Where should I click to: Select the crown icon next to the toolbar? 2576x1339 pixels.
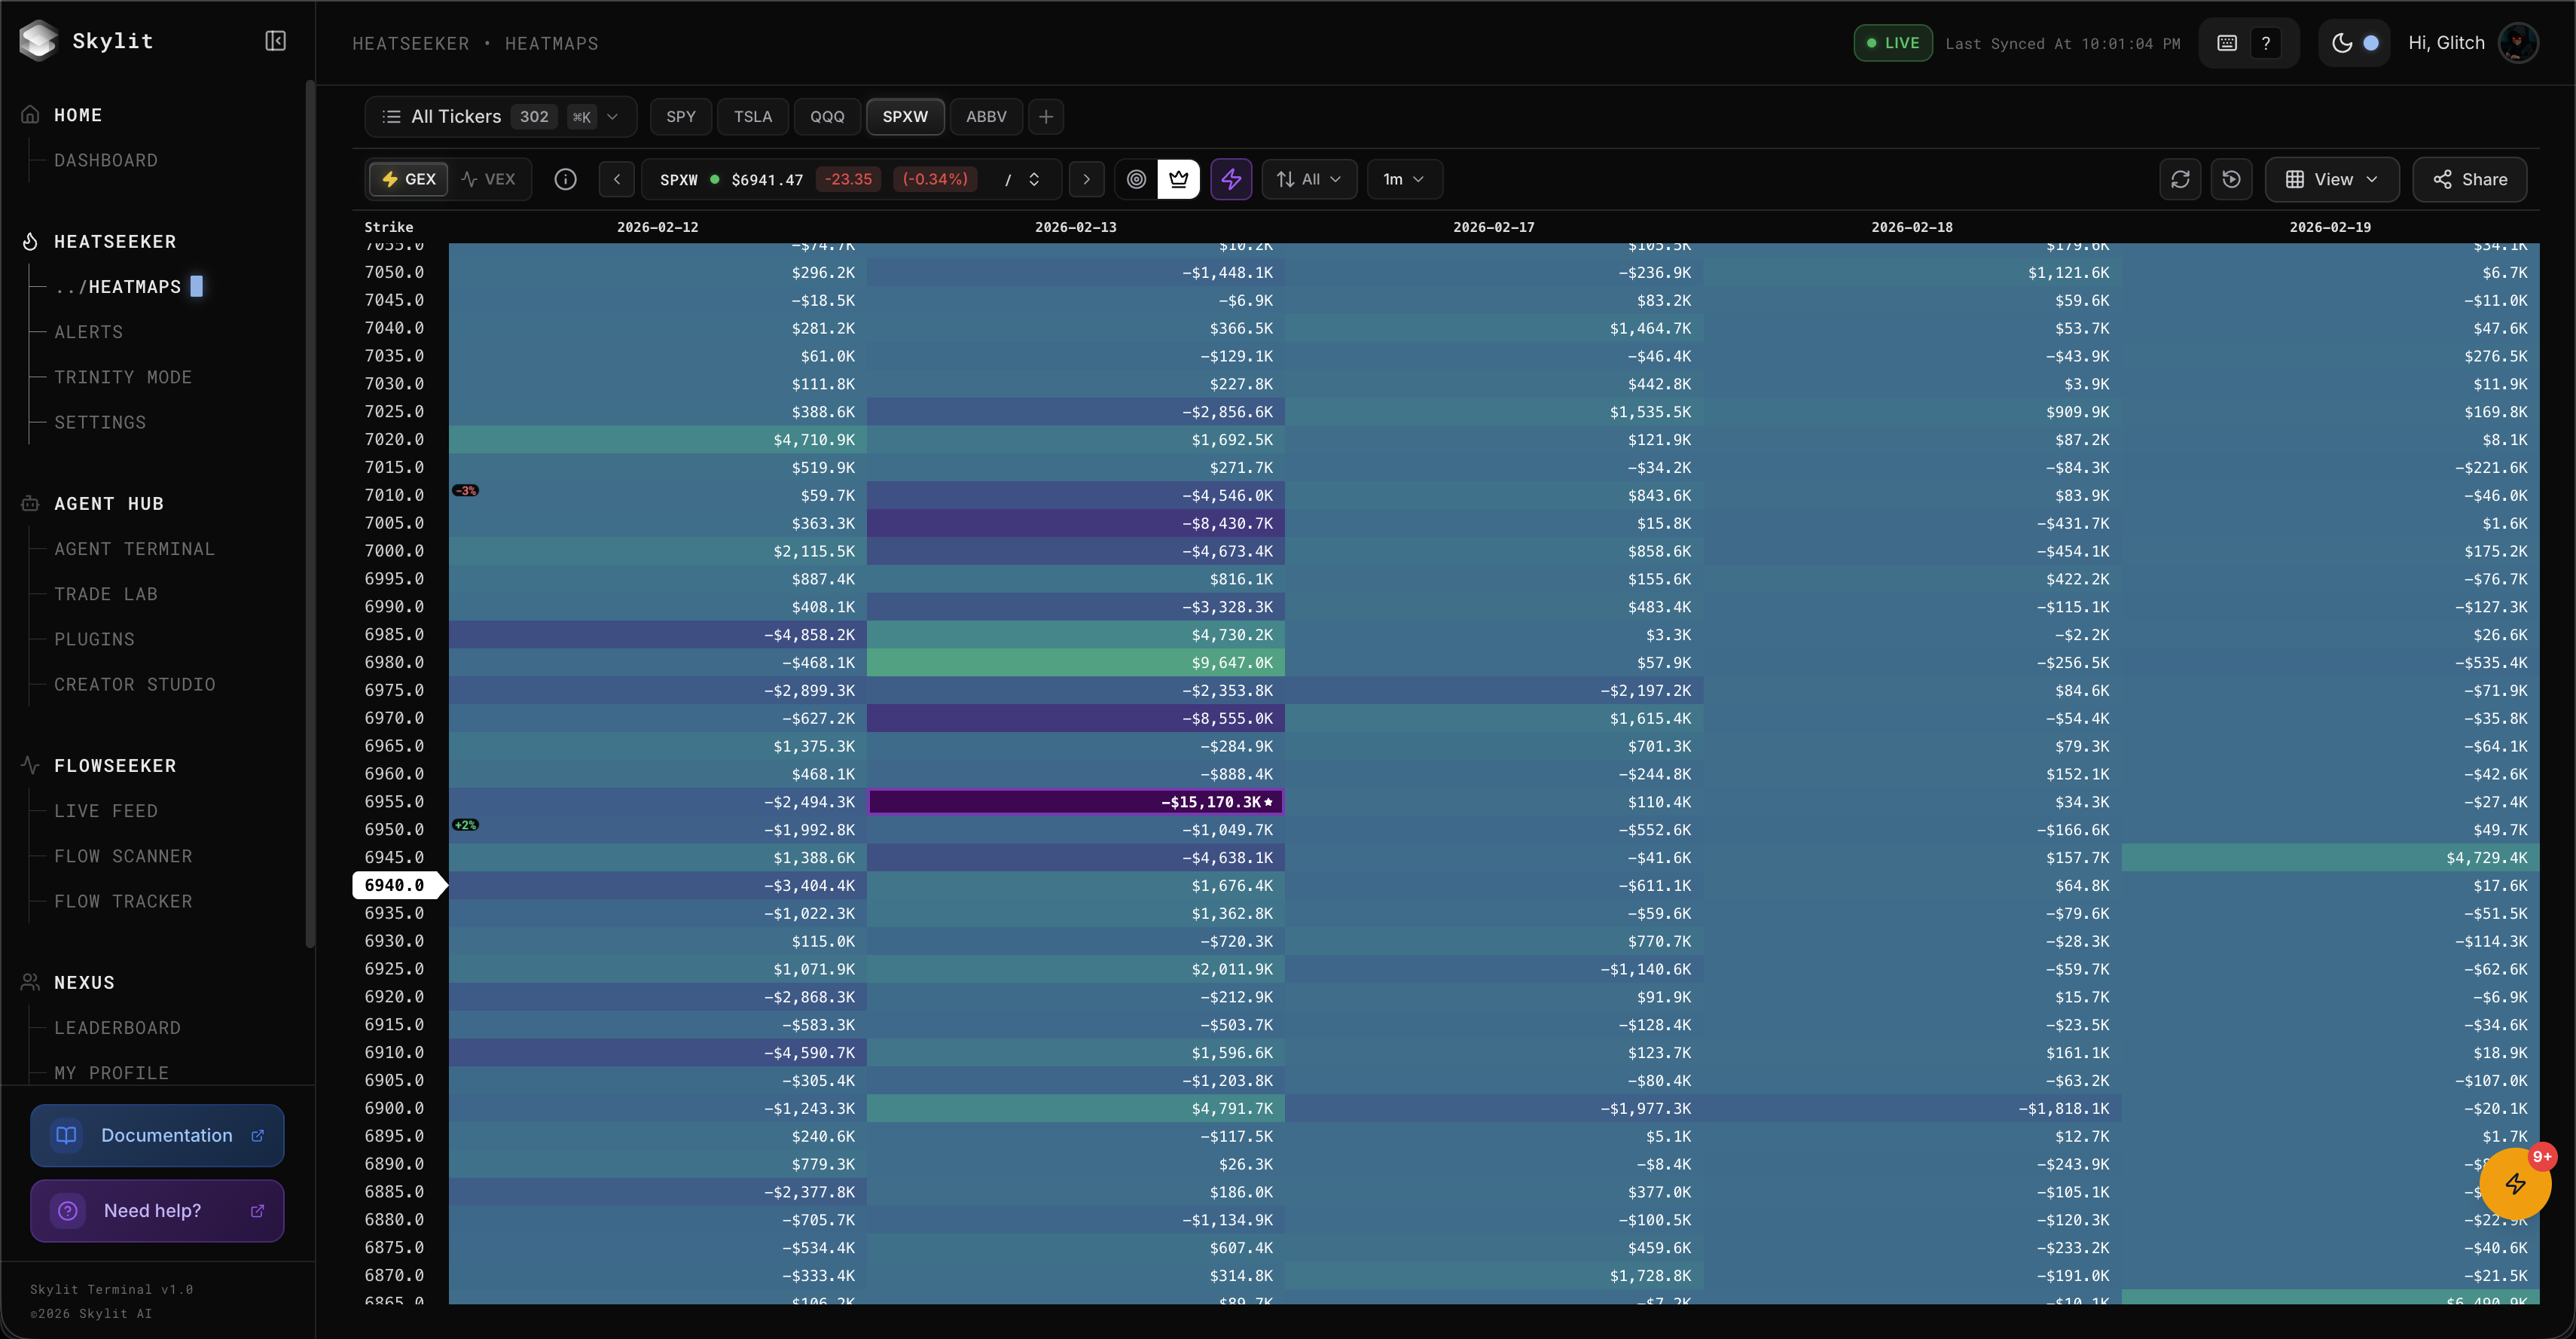point(1179,179)
